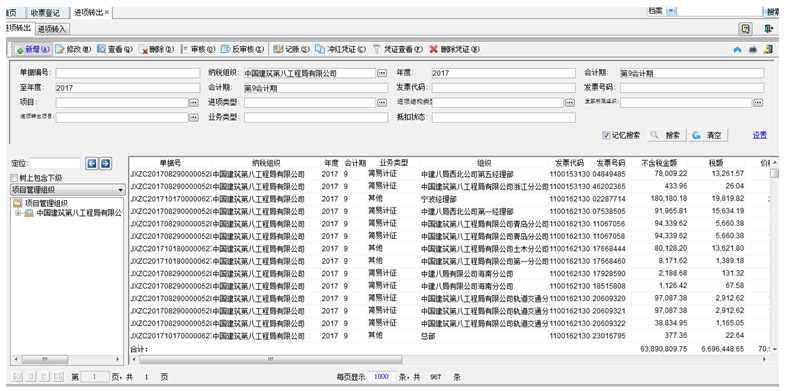Click the table vertical scrollbar thumb

click(774, 173)
